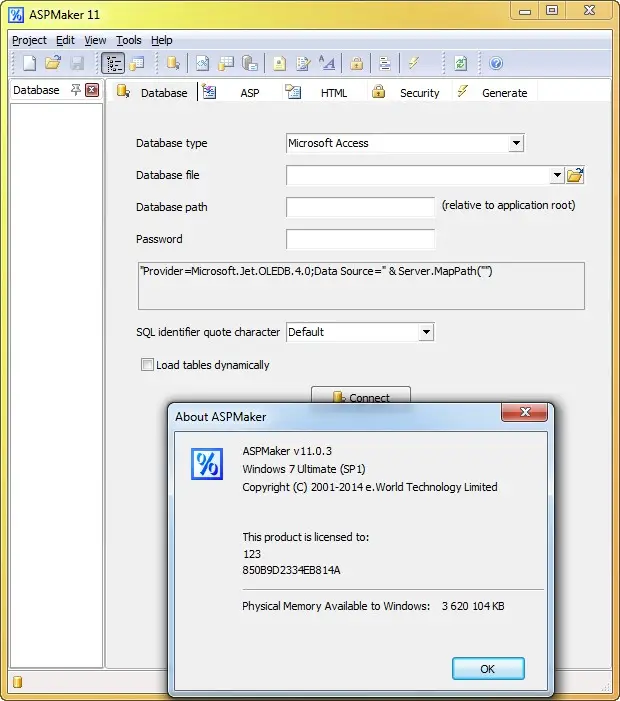Image resolution: width=620 pixels, height=701 pixels.
Task: Open the View menu
Action: pyautogui.click(x=95, y=40)
